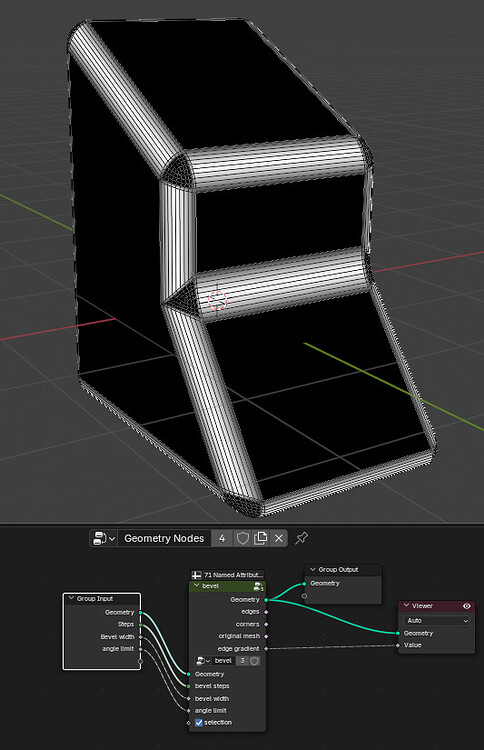
Task: Collapse the Group Output node
Action: tap(313, 570)
